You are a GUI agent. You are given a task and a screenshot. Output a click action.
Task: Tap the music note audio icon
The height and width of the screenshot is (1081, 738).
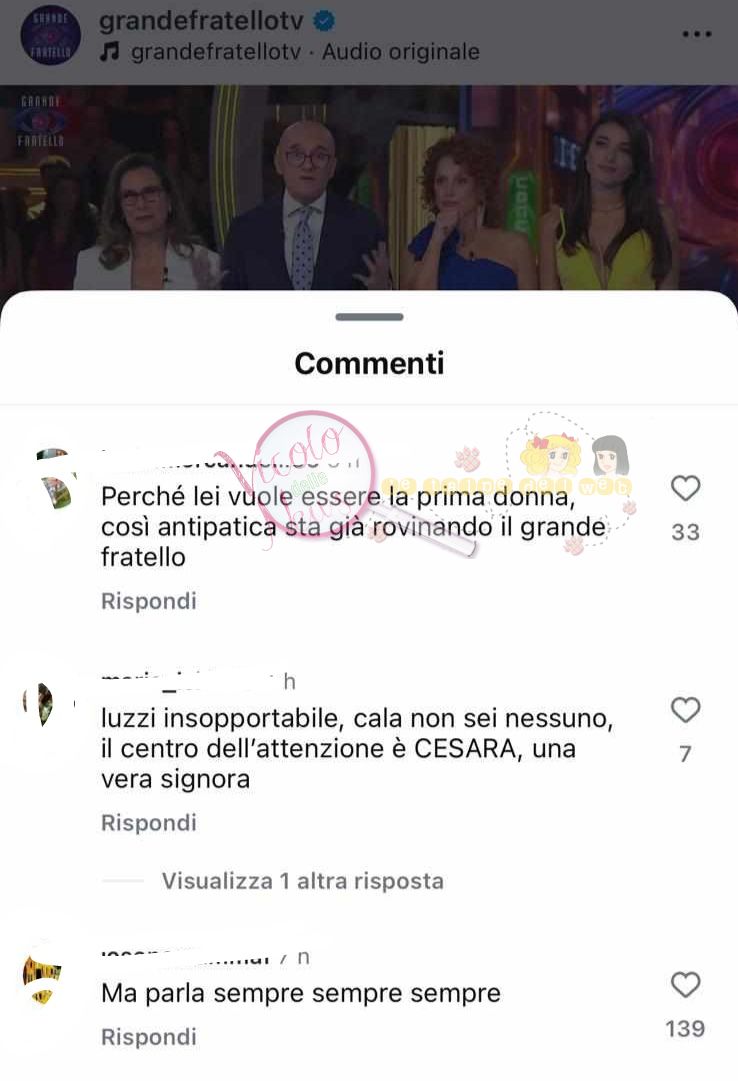pyautogui.click(x=109, y=52)
